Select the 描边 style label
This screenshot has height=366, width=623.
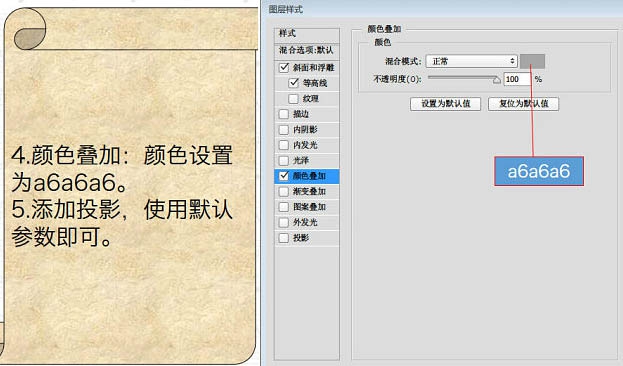point(301,114)
